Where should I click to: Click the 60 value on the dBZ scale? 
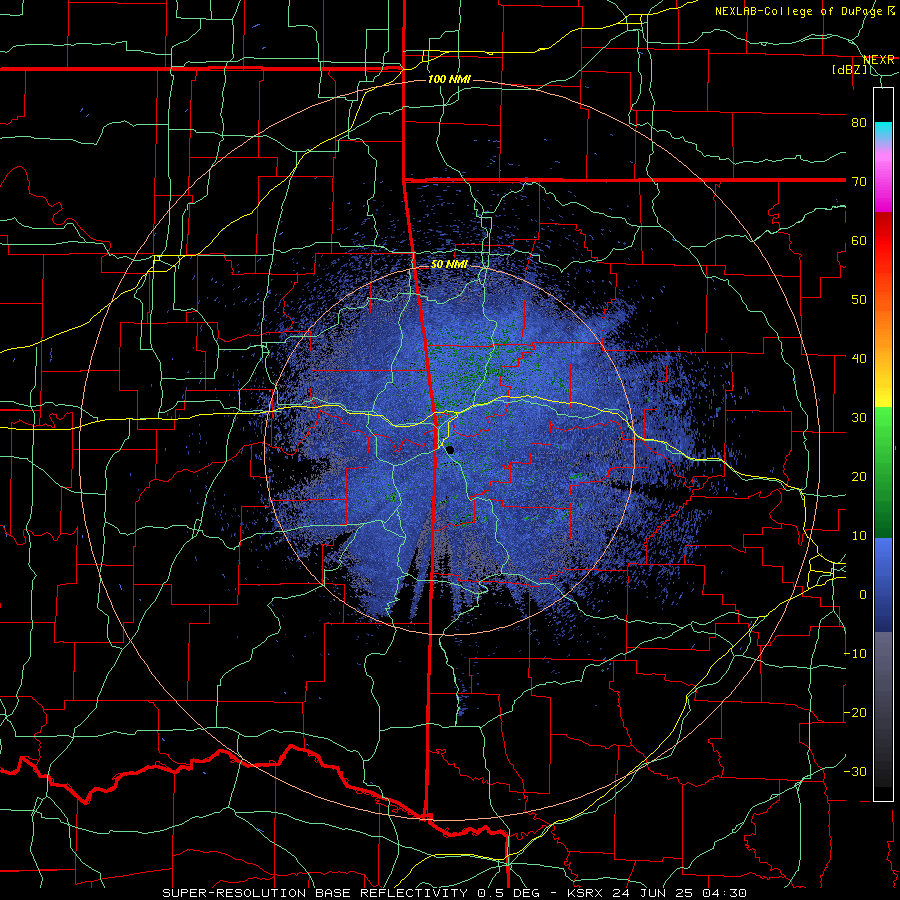(859, 240)
